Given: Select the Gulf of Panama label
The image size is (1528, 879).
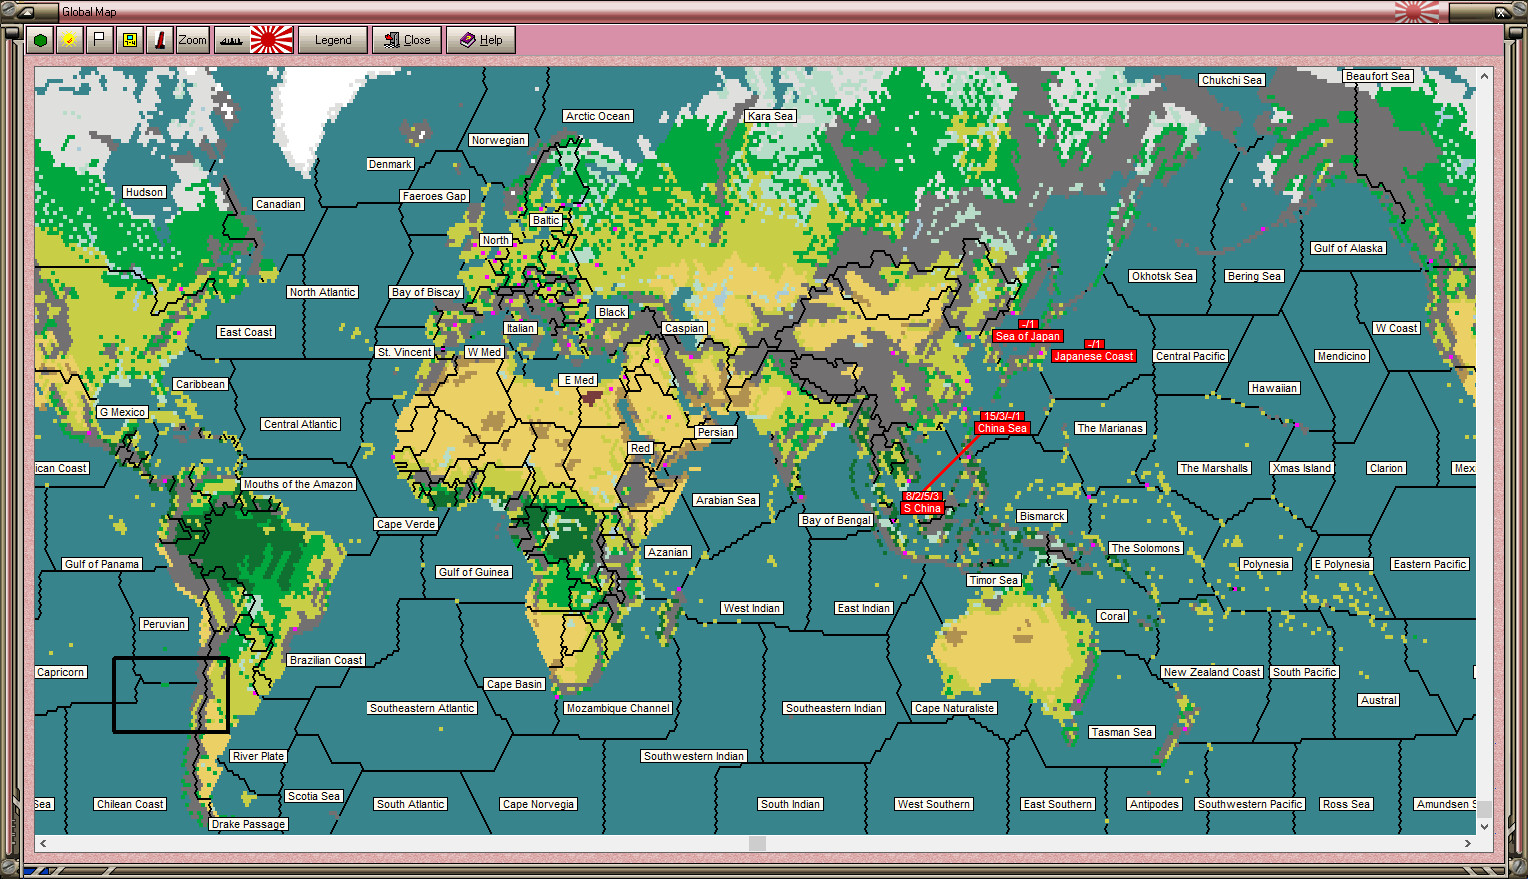Looking at the screenshot, I should pos(102,564).
